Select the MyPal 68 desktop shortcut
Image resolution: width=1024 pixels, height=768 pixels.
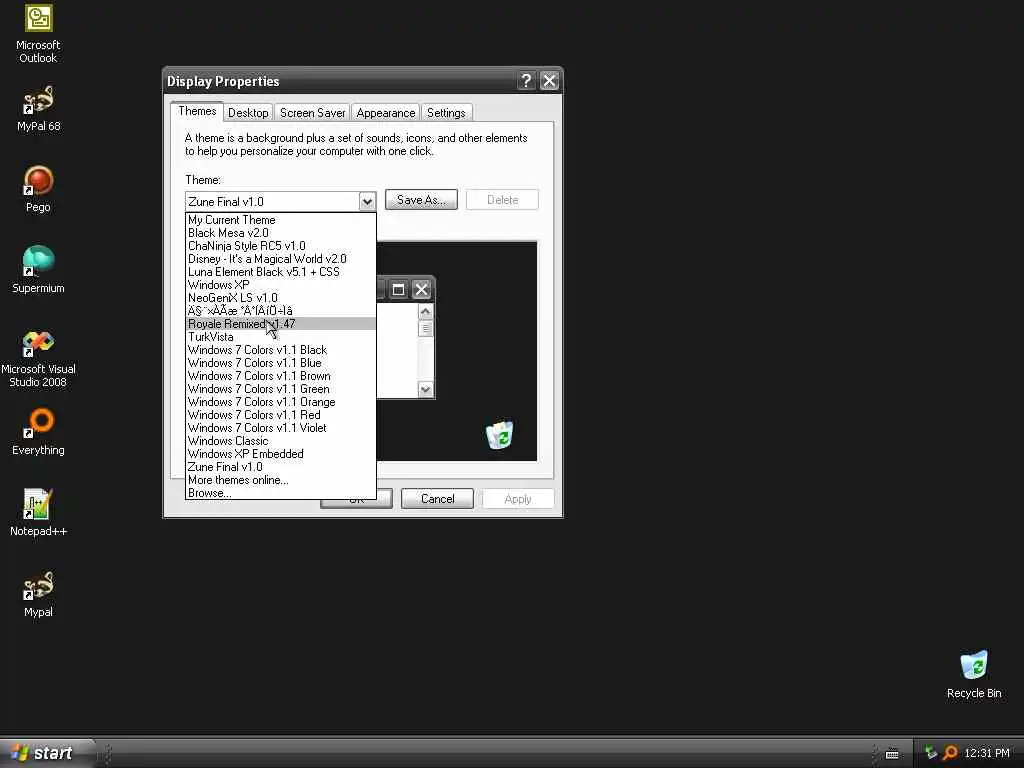[38, 109]
